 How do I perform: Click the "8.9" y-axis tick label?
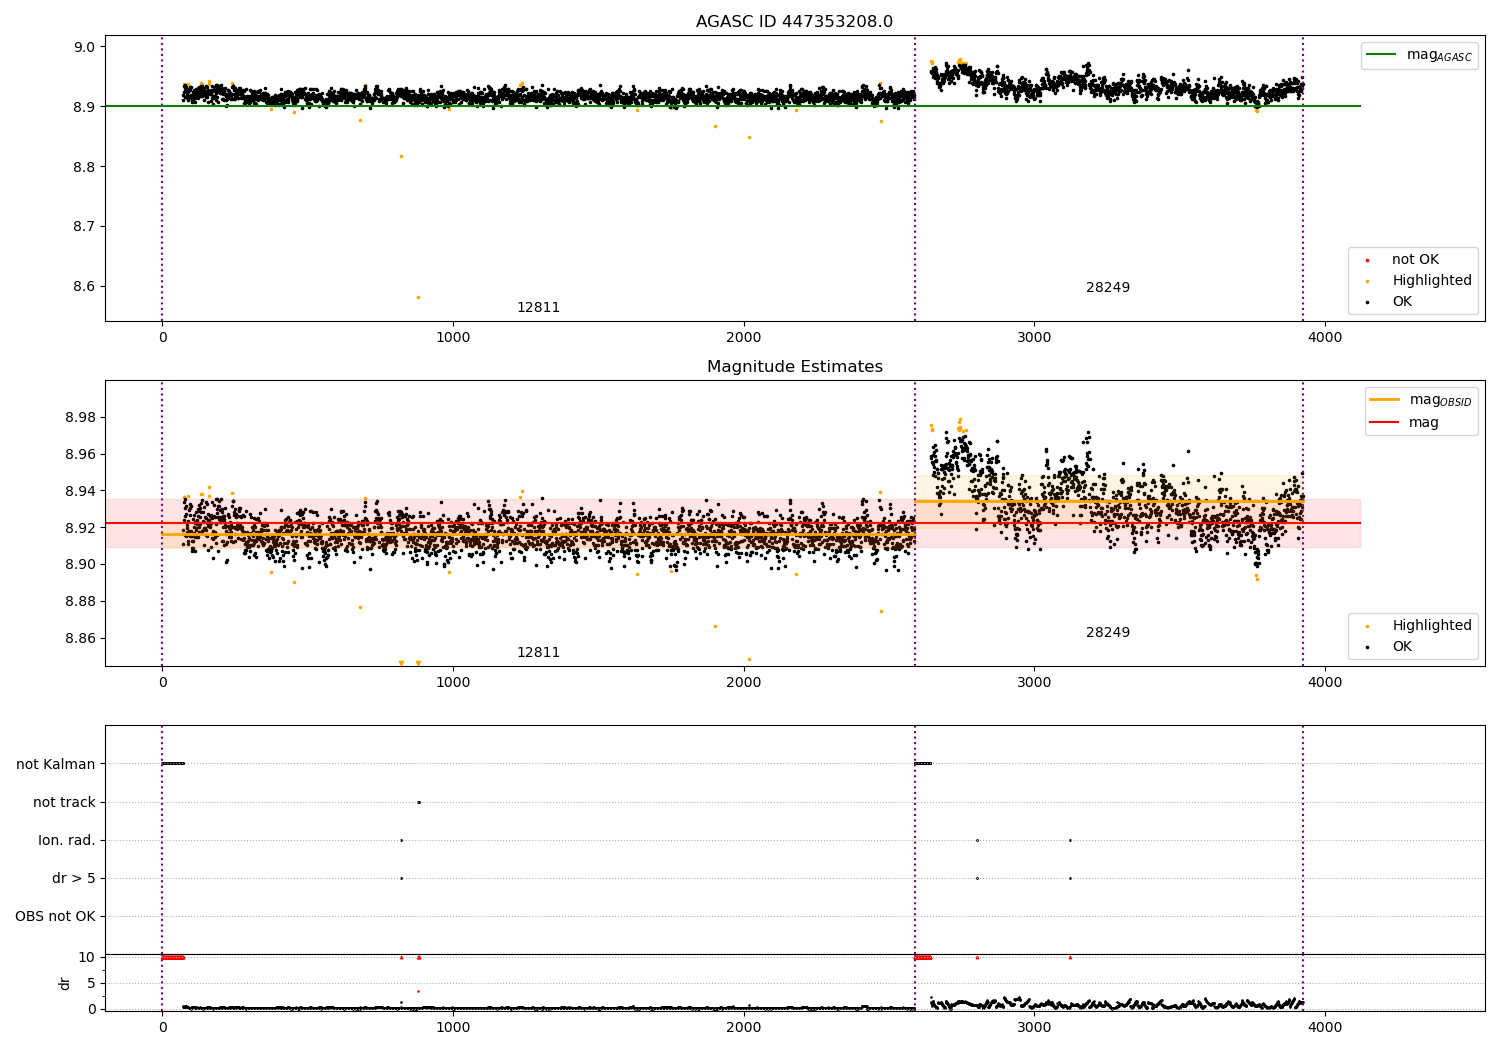(x=84, y=107)
